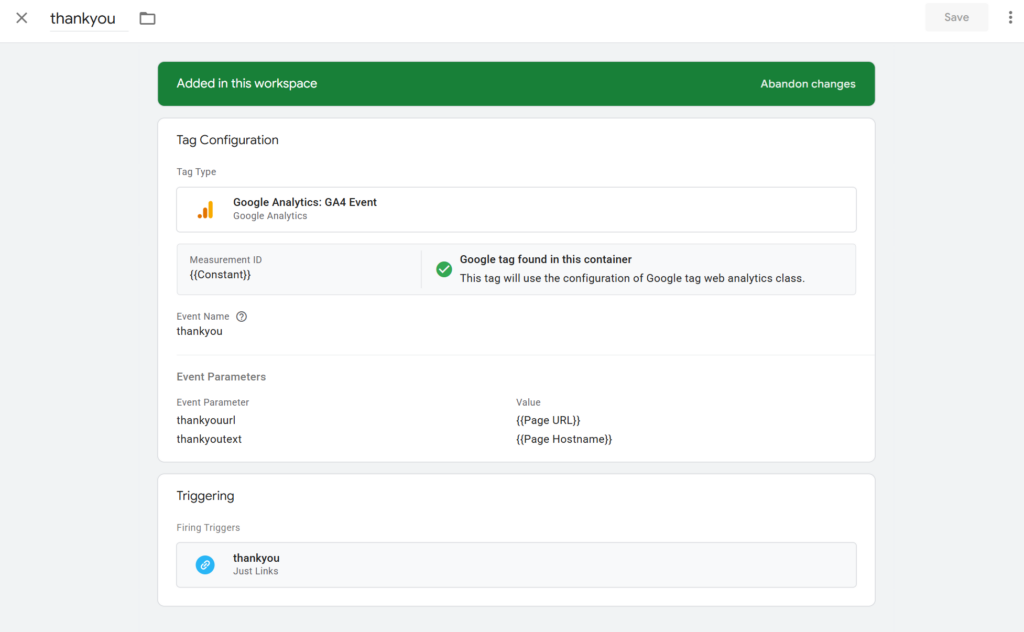The width and height of the screenshot is (1024, 632).
Task: Click Abandon changes in green banner
Action: pyautogui.click(x=807, y=84)
